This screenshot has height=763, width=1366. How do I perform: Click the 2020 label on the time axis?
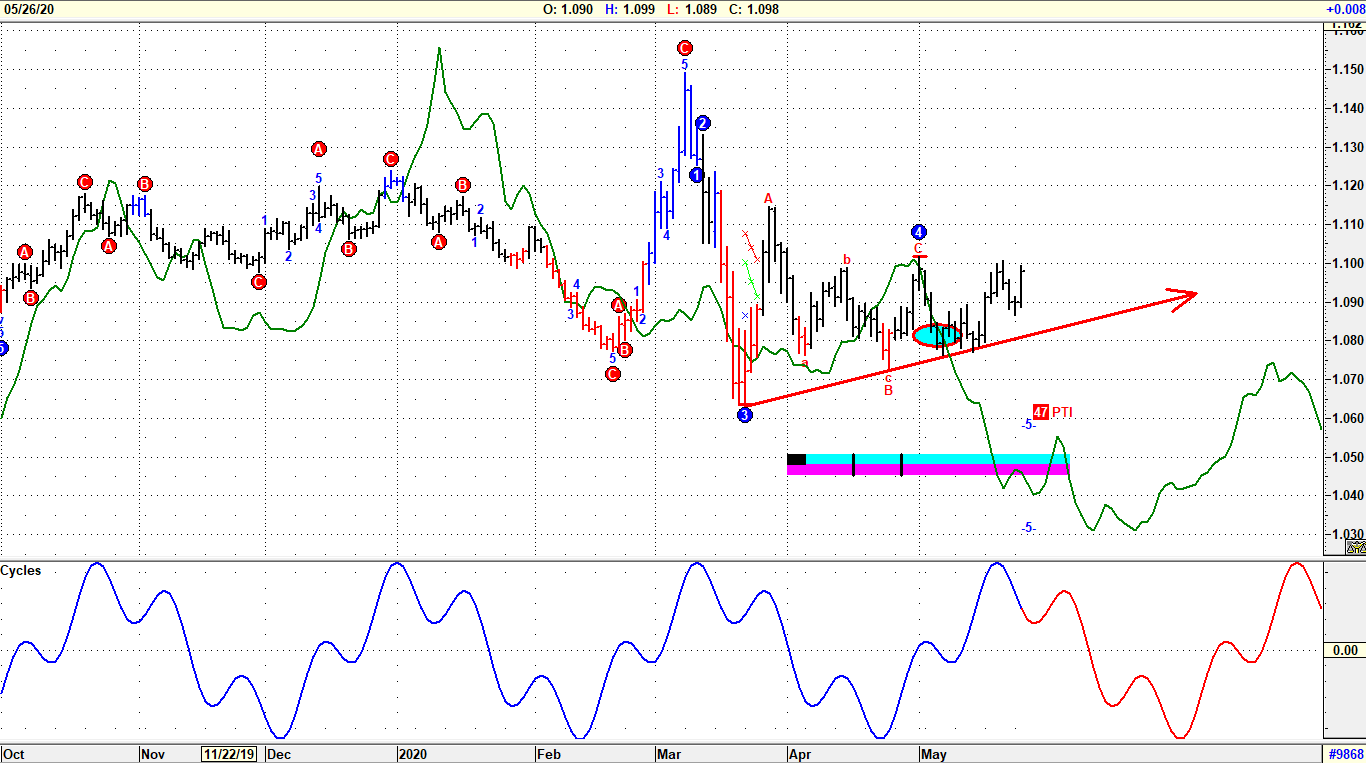click(x=412, y=754)
